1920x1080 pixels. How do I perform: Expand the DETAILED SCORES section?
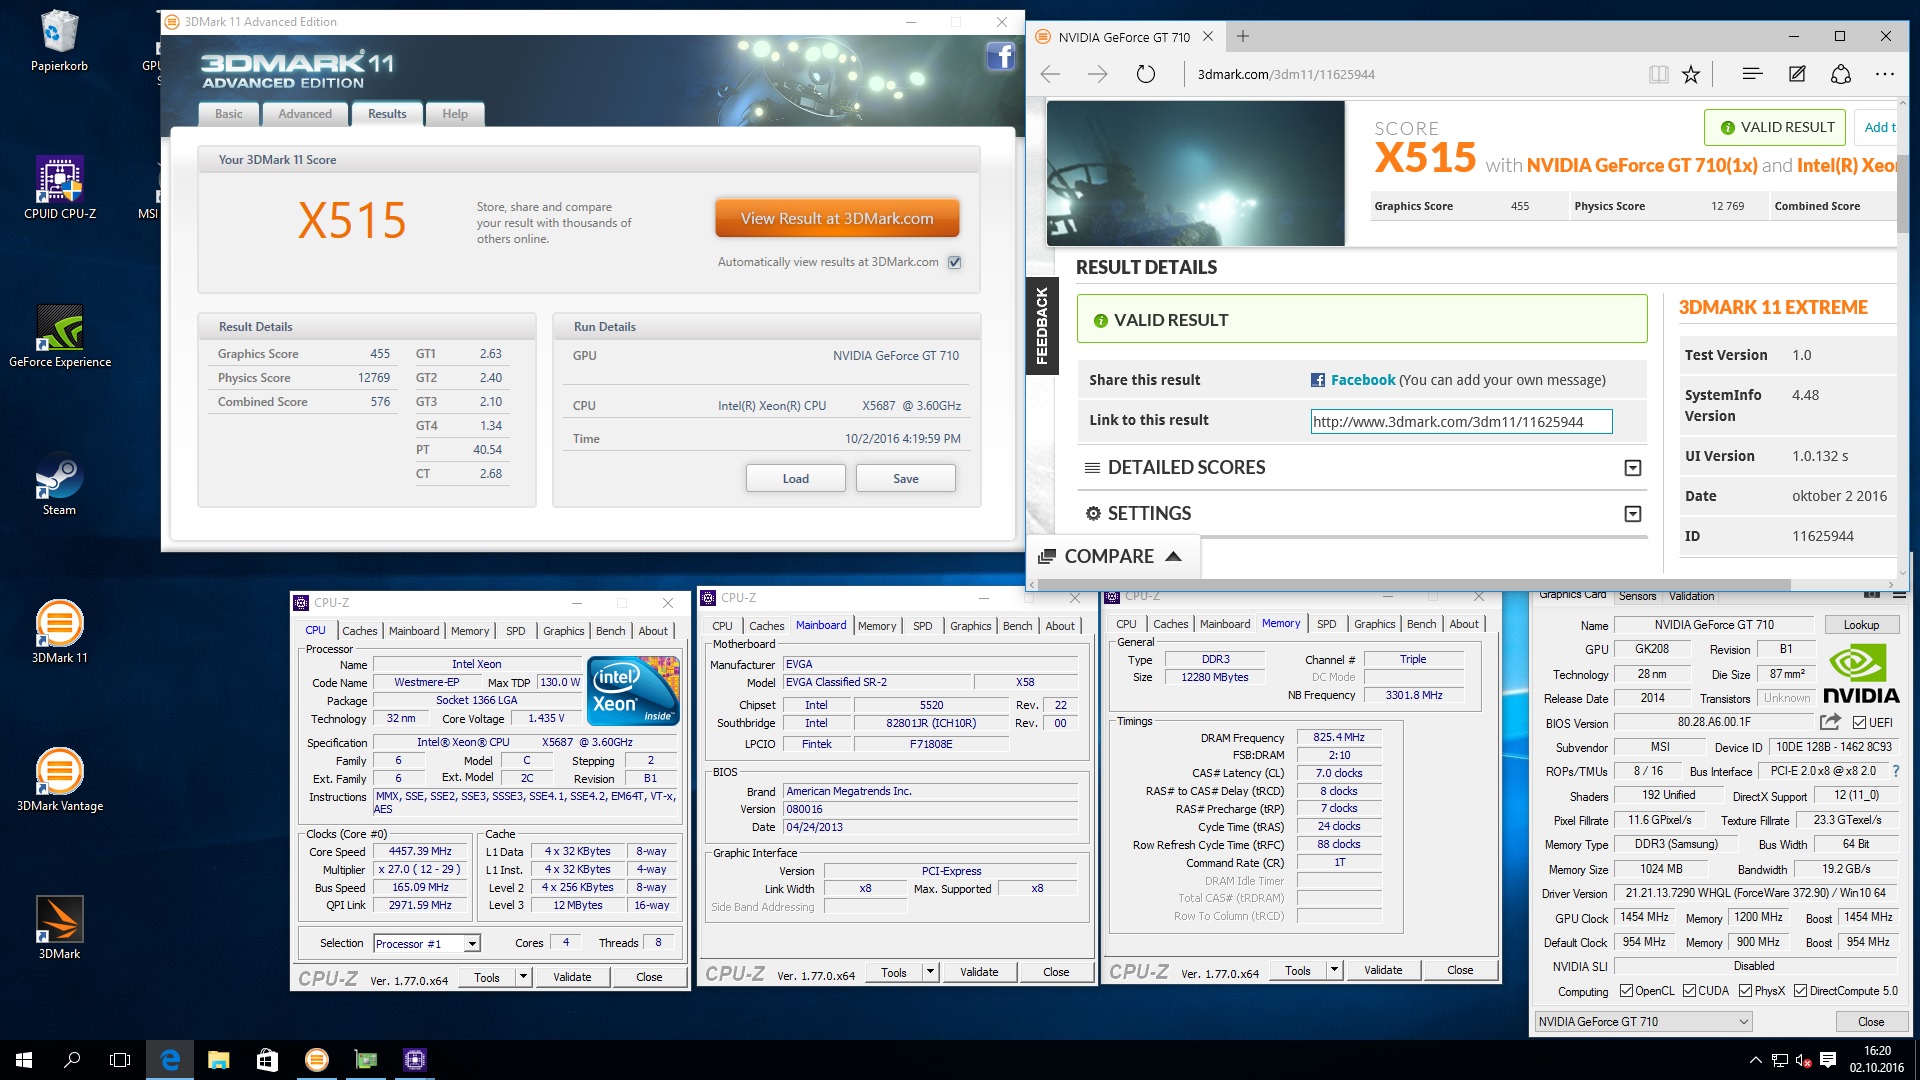pyautogui.click(x=1633, y=468)
